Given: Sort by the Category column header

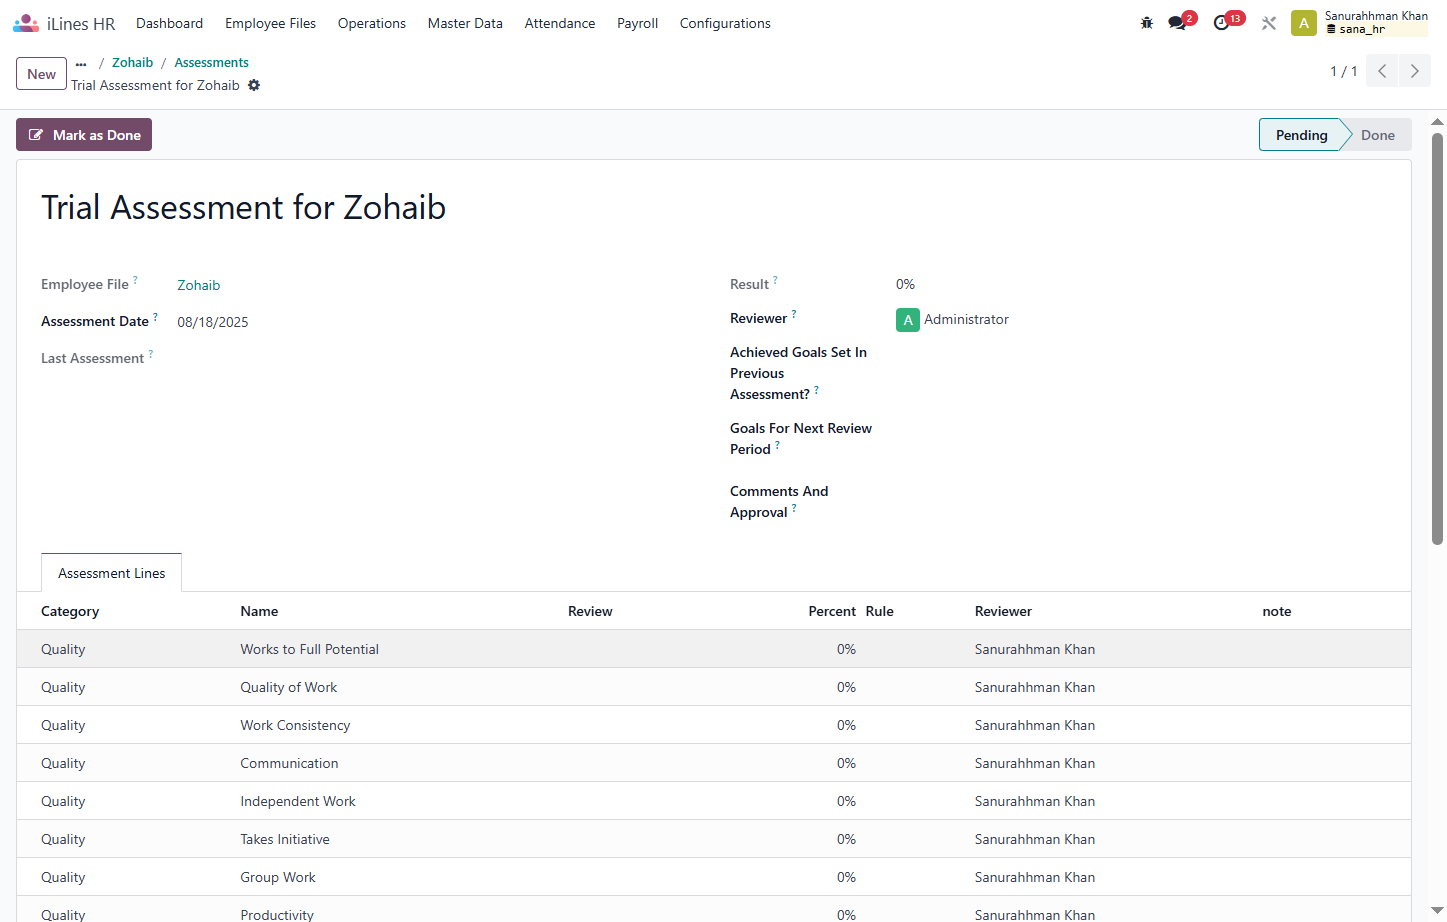Looking at the screenshot, I should point(70,611).
